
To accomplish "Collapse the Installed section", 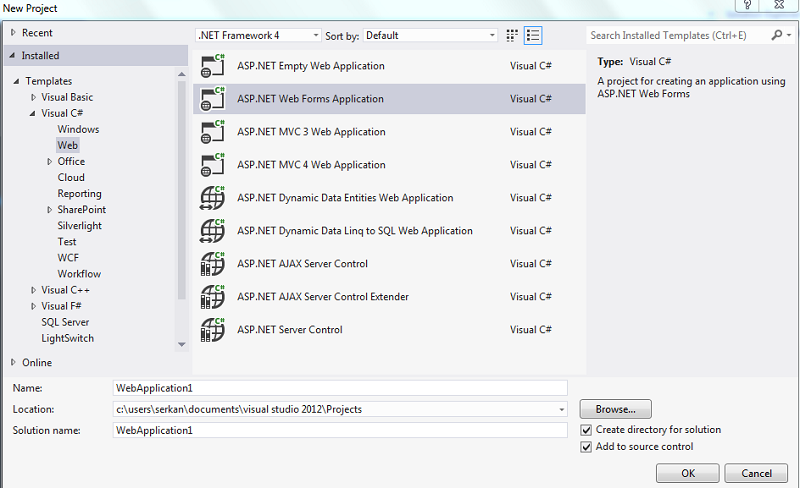I will tap(12, 56).
